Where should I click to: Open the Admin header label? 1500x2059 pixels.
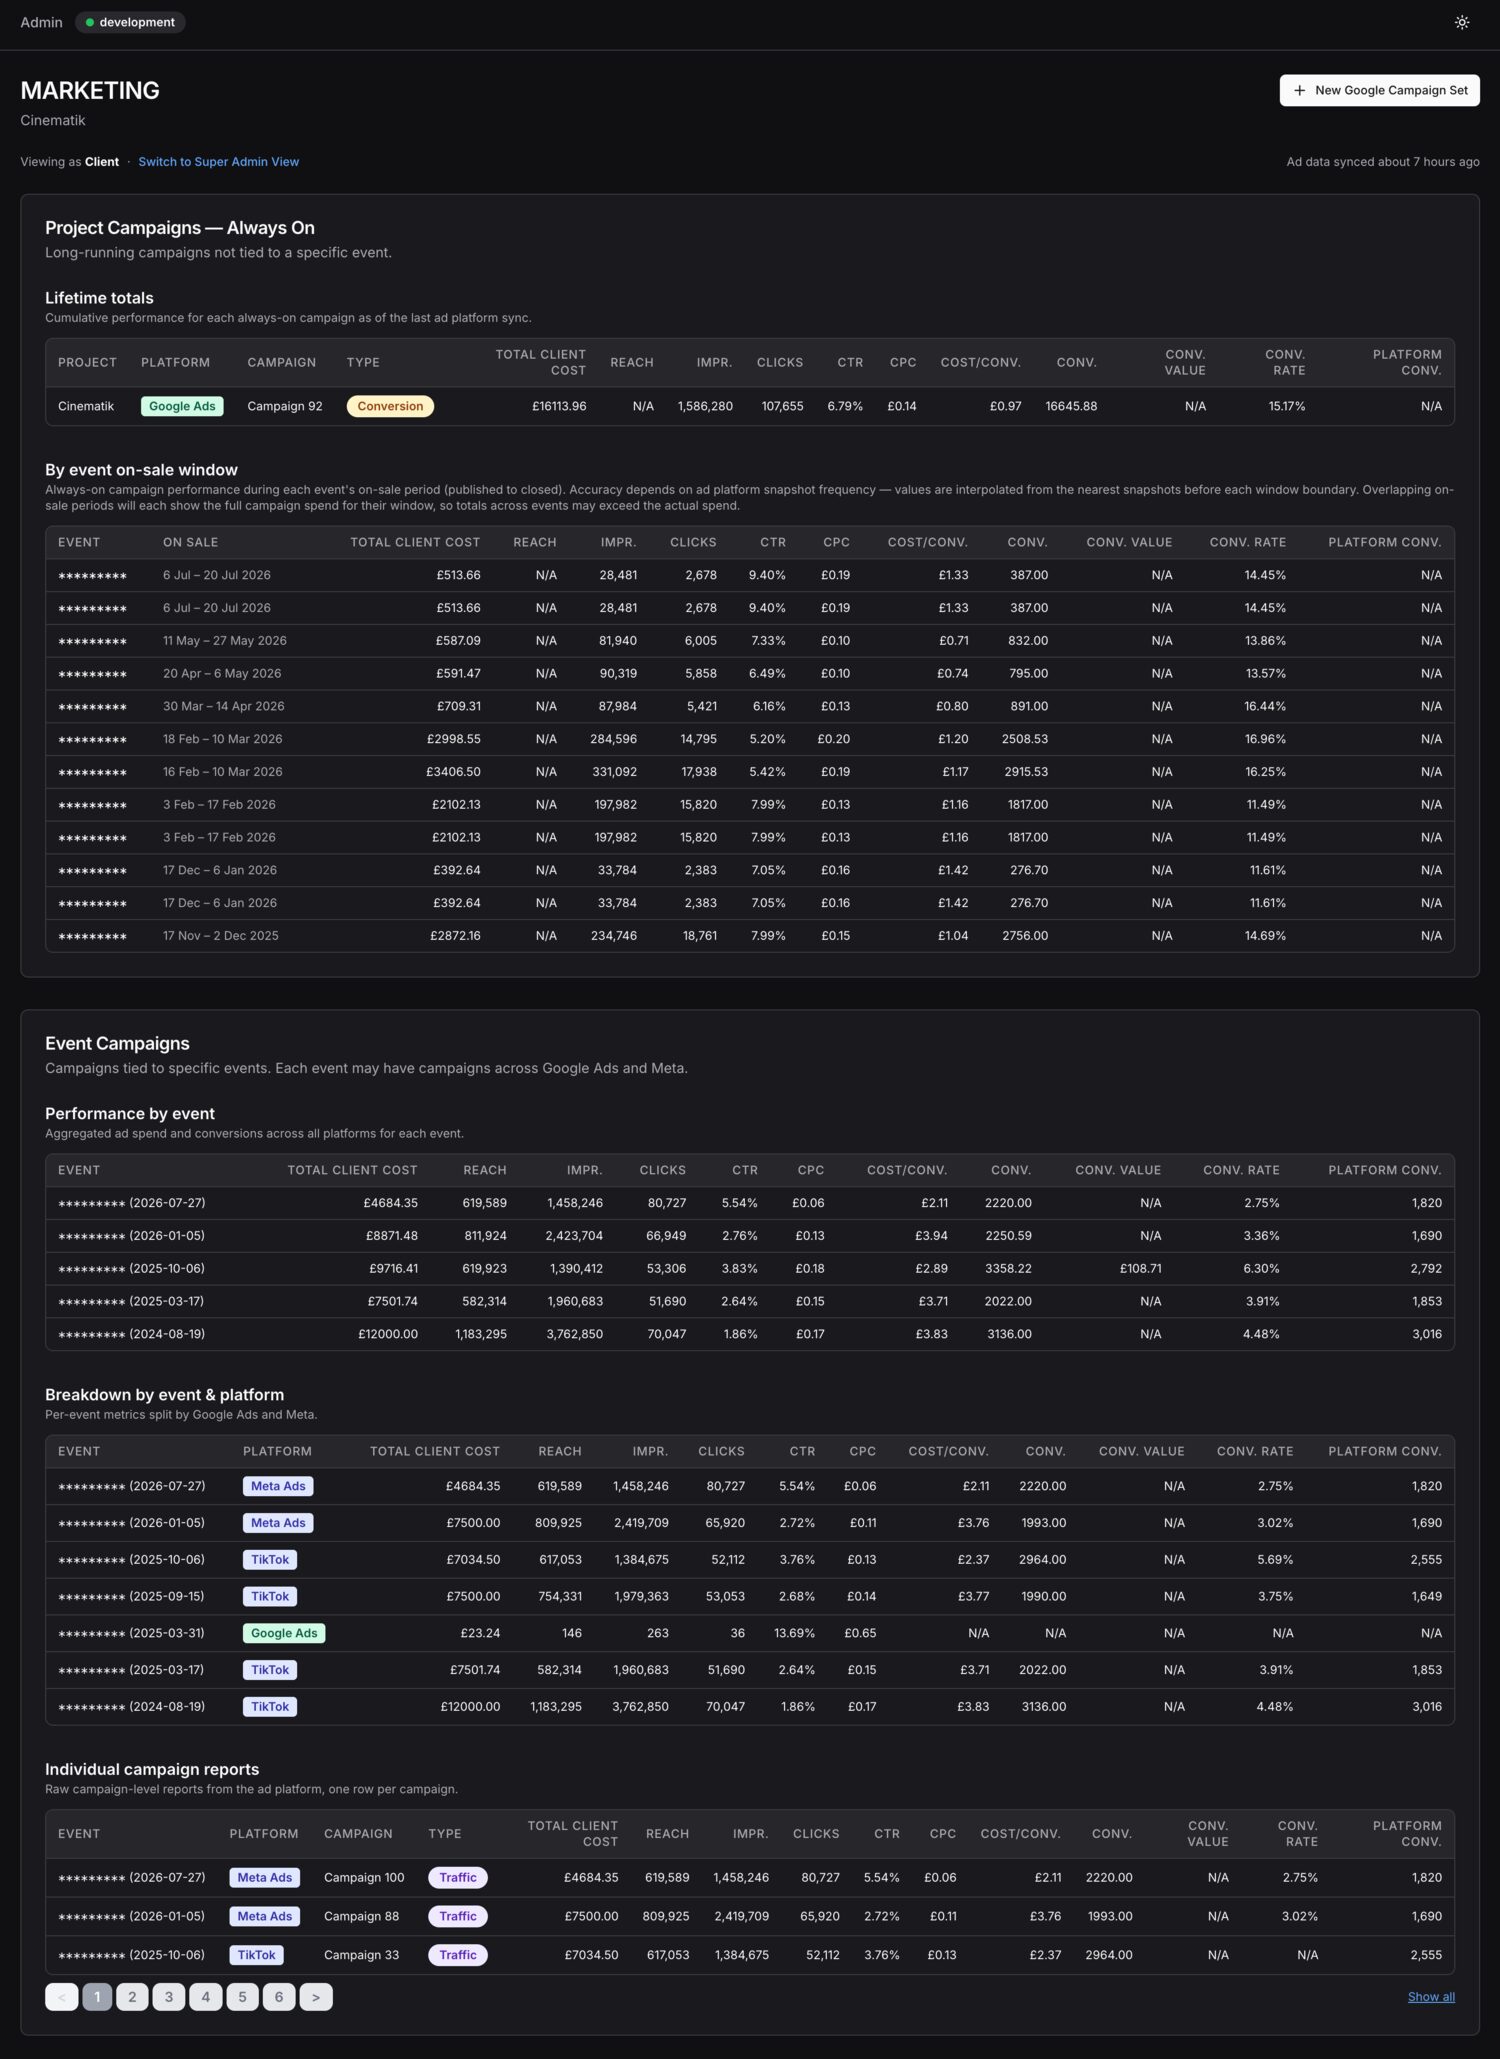click(41, 22)
